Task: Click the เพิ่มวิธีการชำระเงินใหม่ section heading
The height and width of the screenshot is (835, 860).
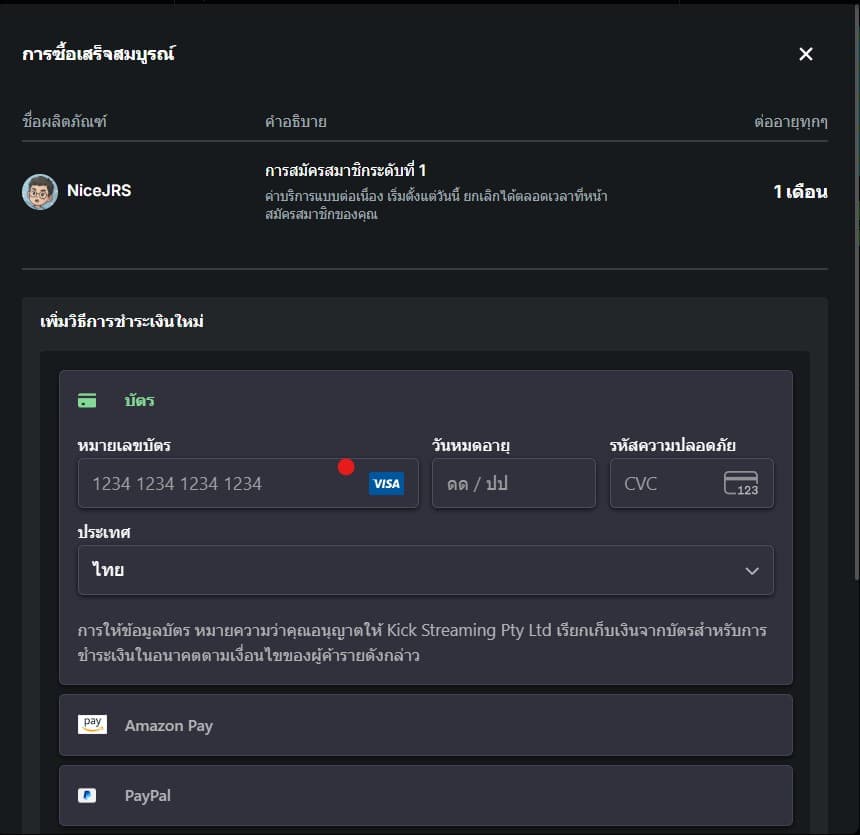Action: 122,321
